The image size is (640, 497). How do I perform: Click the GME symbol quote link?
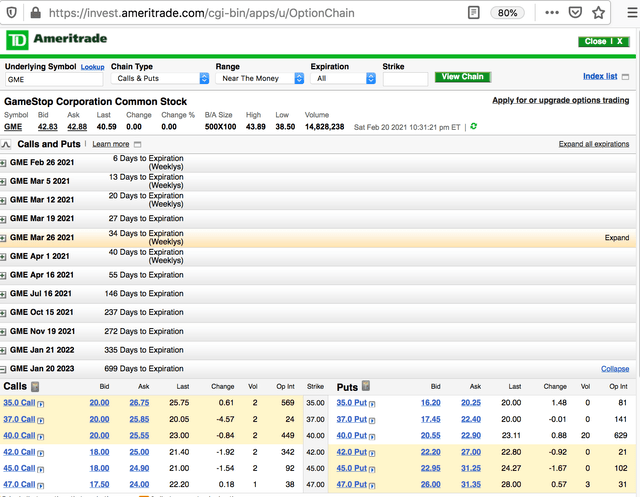coord(13,127)
